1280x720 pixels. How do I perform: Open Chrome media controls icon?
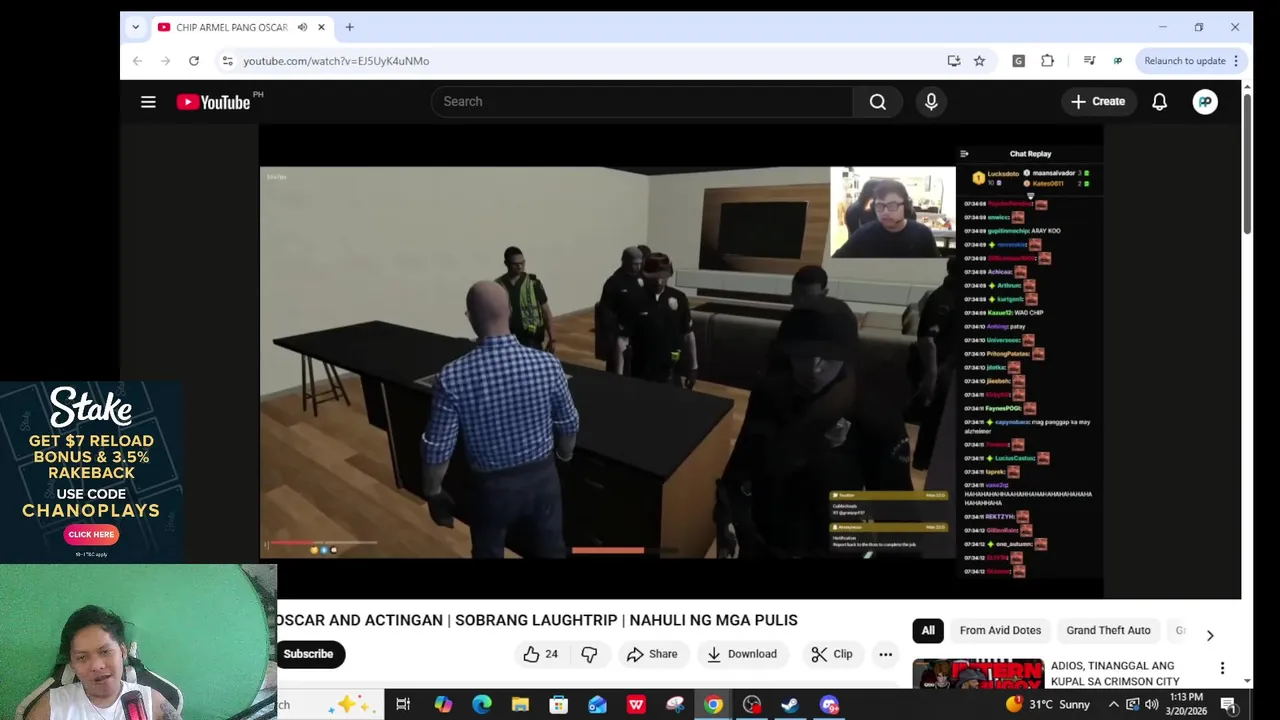pyautogui.click(x=1089, y=61)
